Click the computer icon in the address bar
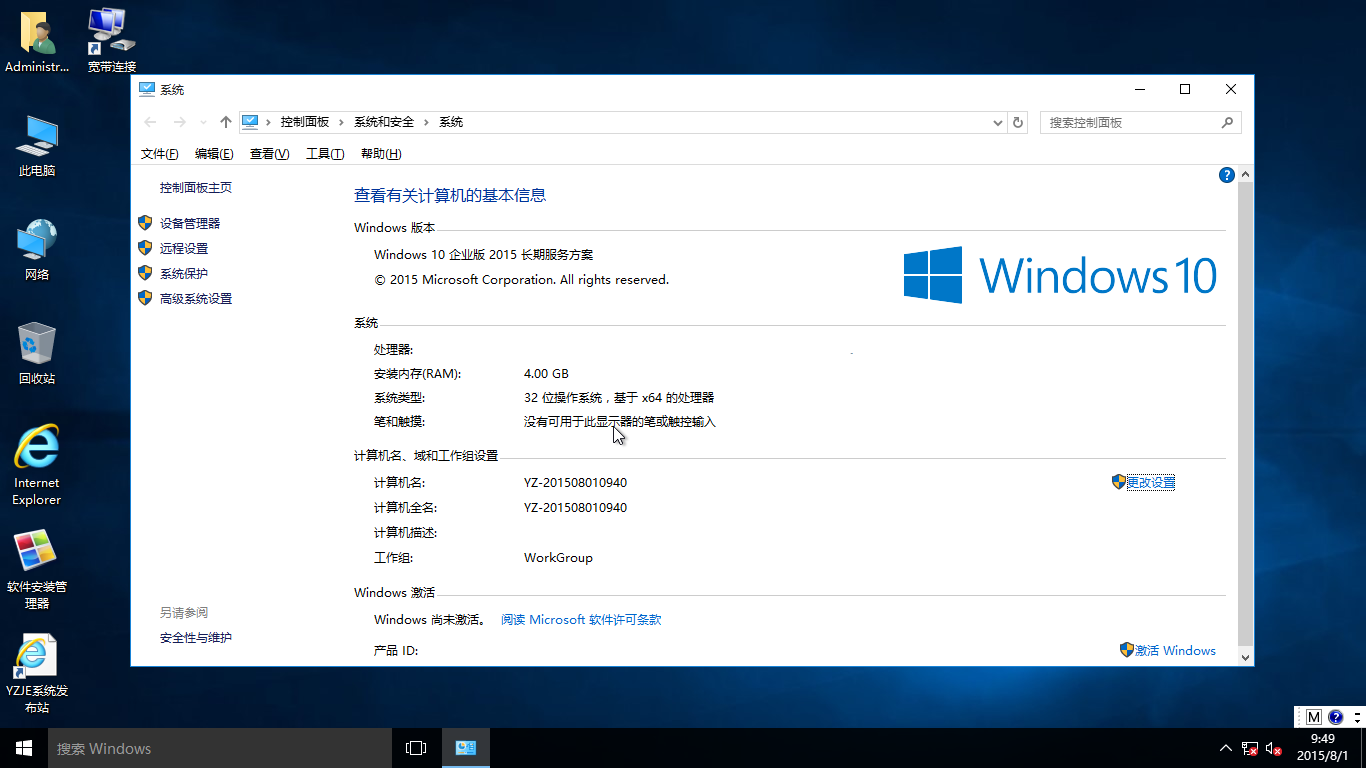 (250, 122)
